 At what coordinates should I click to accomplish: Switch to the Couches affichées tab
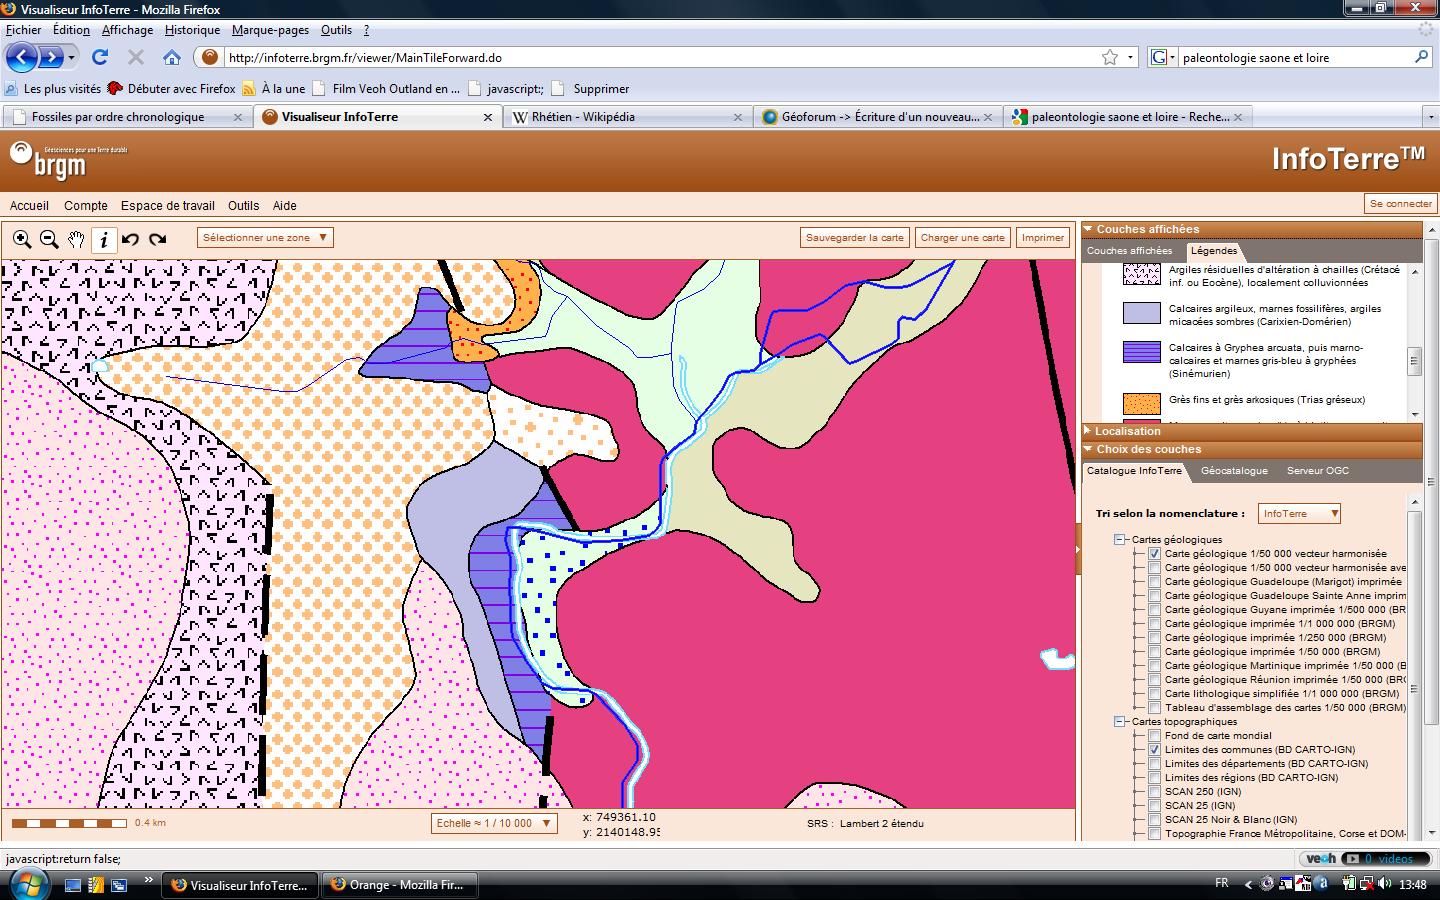1129,251
